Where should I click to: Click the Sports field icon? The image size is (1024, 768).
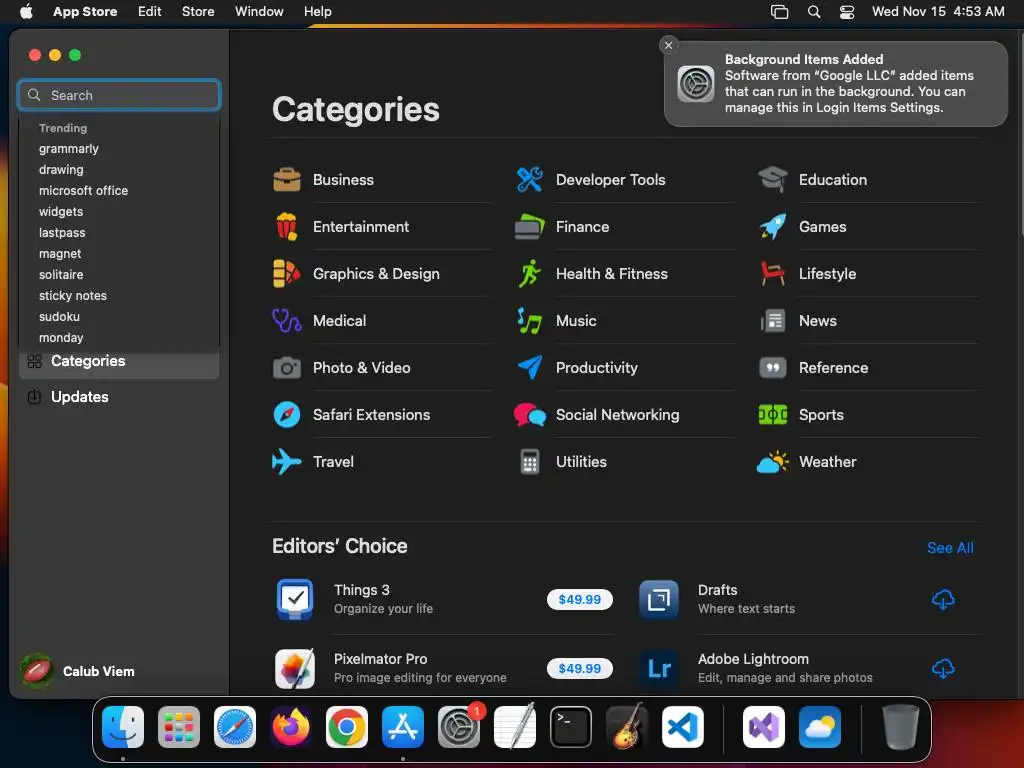(x=773, y=415)
